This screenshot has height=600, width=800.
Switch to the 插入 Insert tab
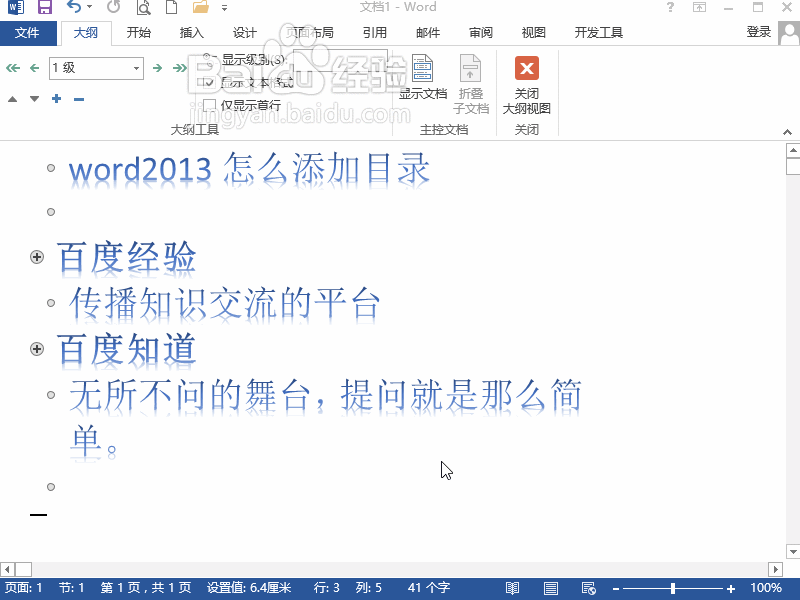pyautogui.click(x=192, y=33)
